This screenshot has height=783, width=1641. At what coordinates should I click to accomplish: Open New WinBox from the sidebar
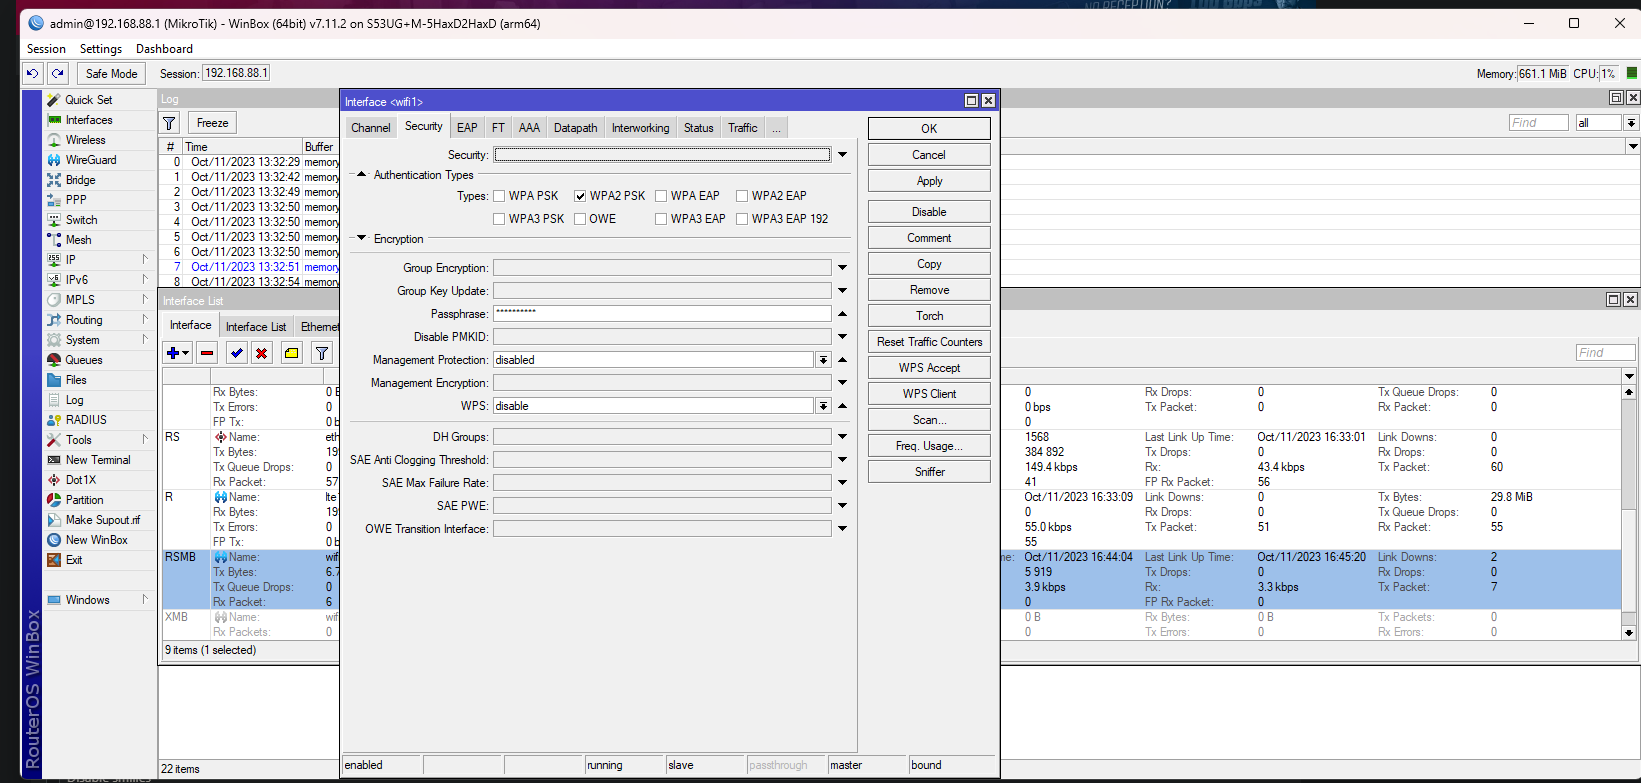96,540
